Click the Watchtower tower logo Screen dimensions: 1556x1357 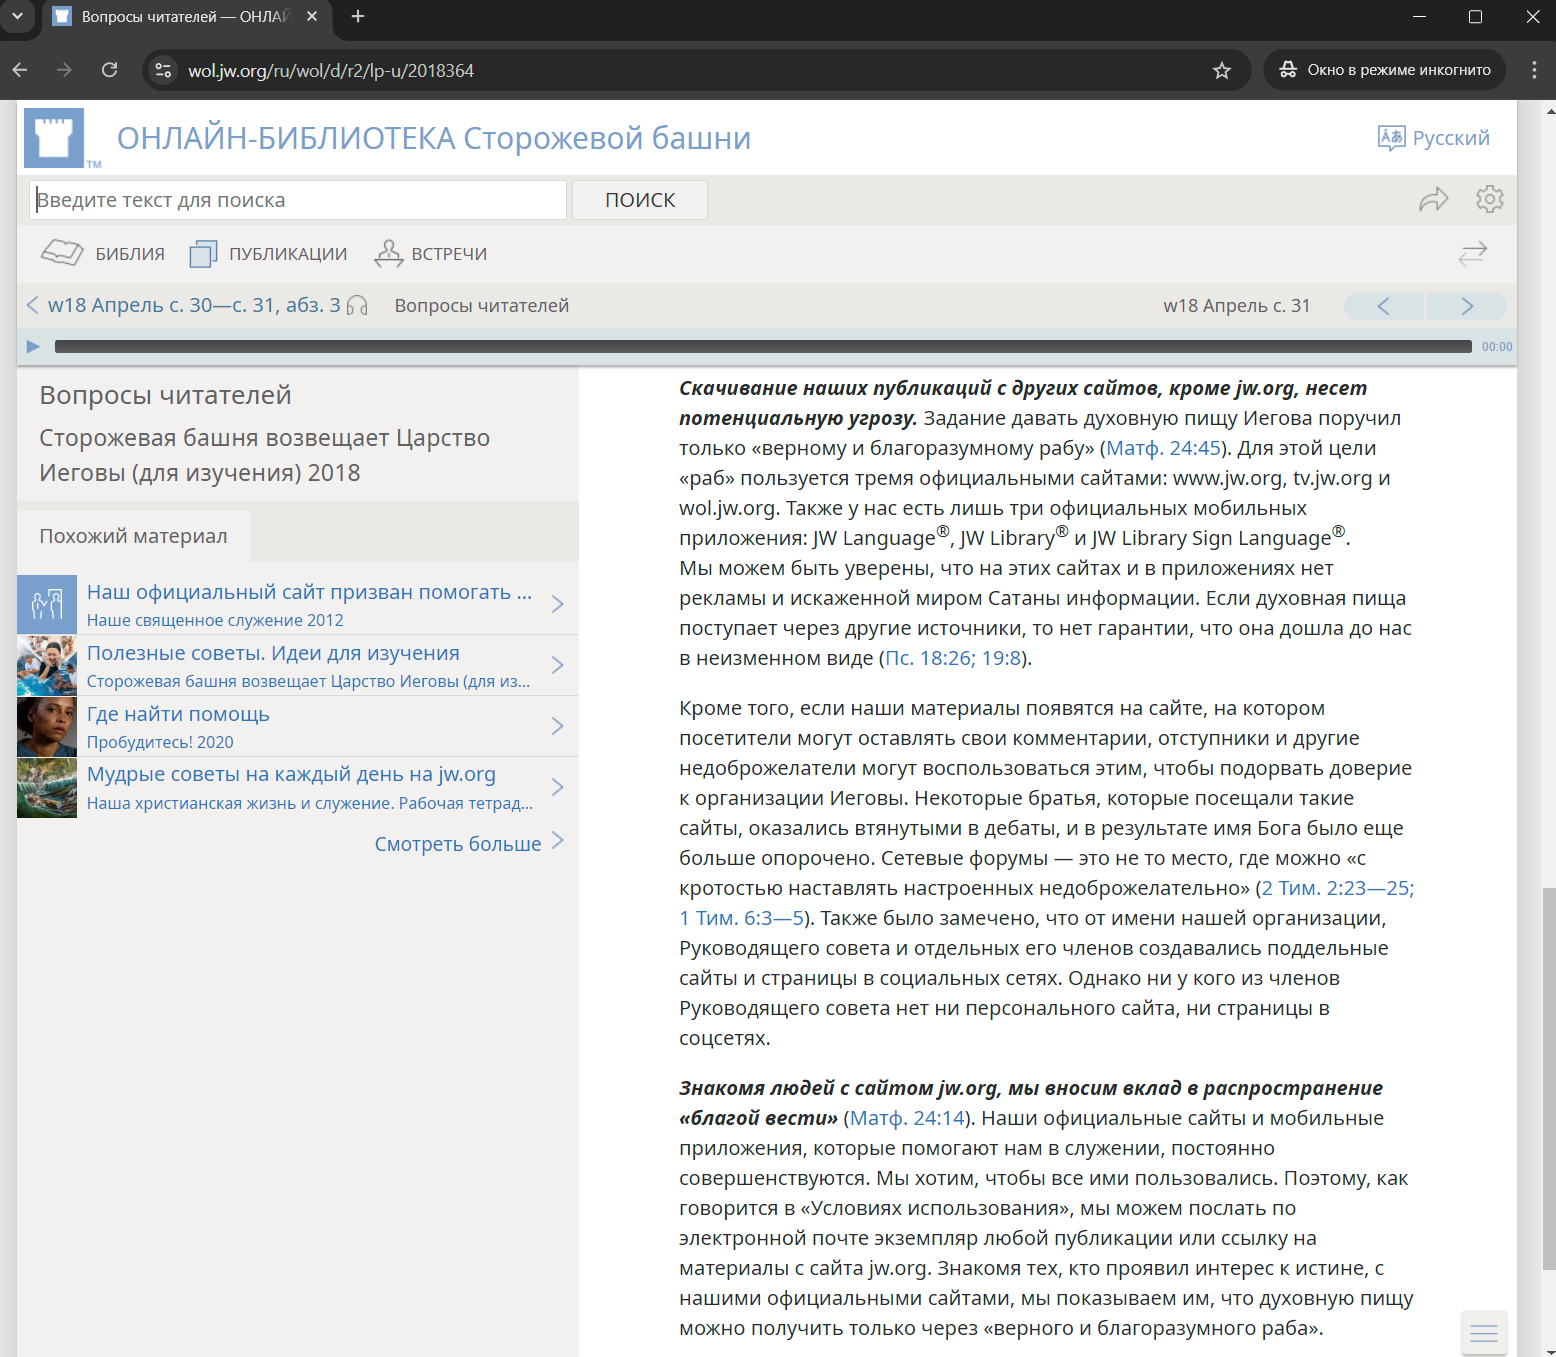(x=54, y=138)
